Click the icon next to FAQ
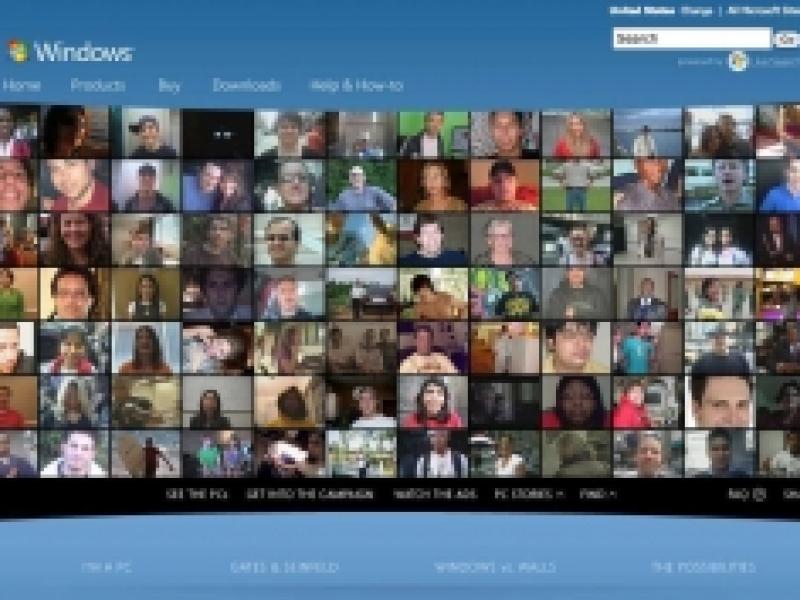Screen dimensions: 800x600 (x=759, y=492)
